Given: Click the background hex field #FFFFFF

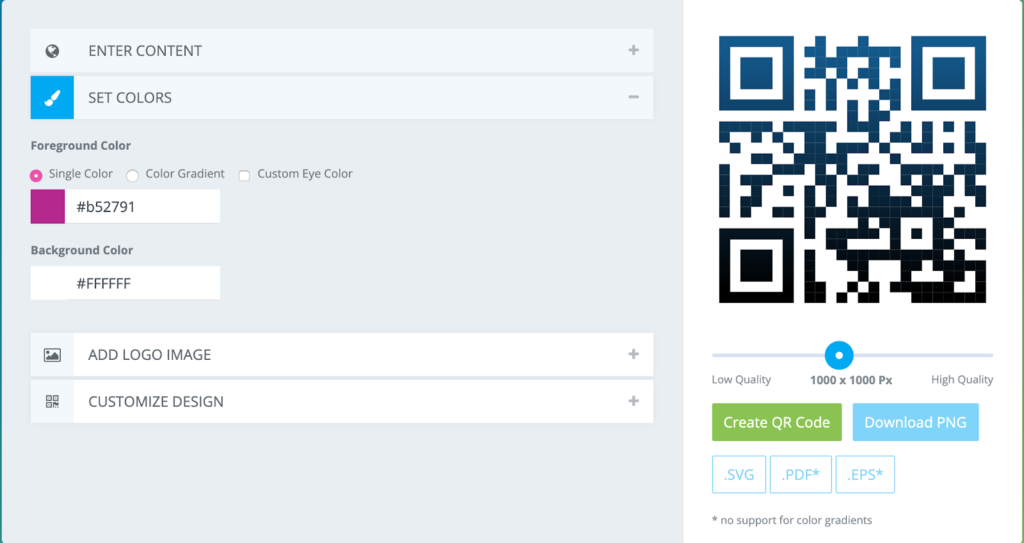Looking at the screenshot, I should coord(142,283).
